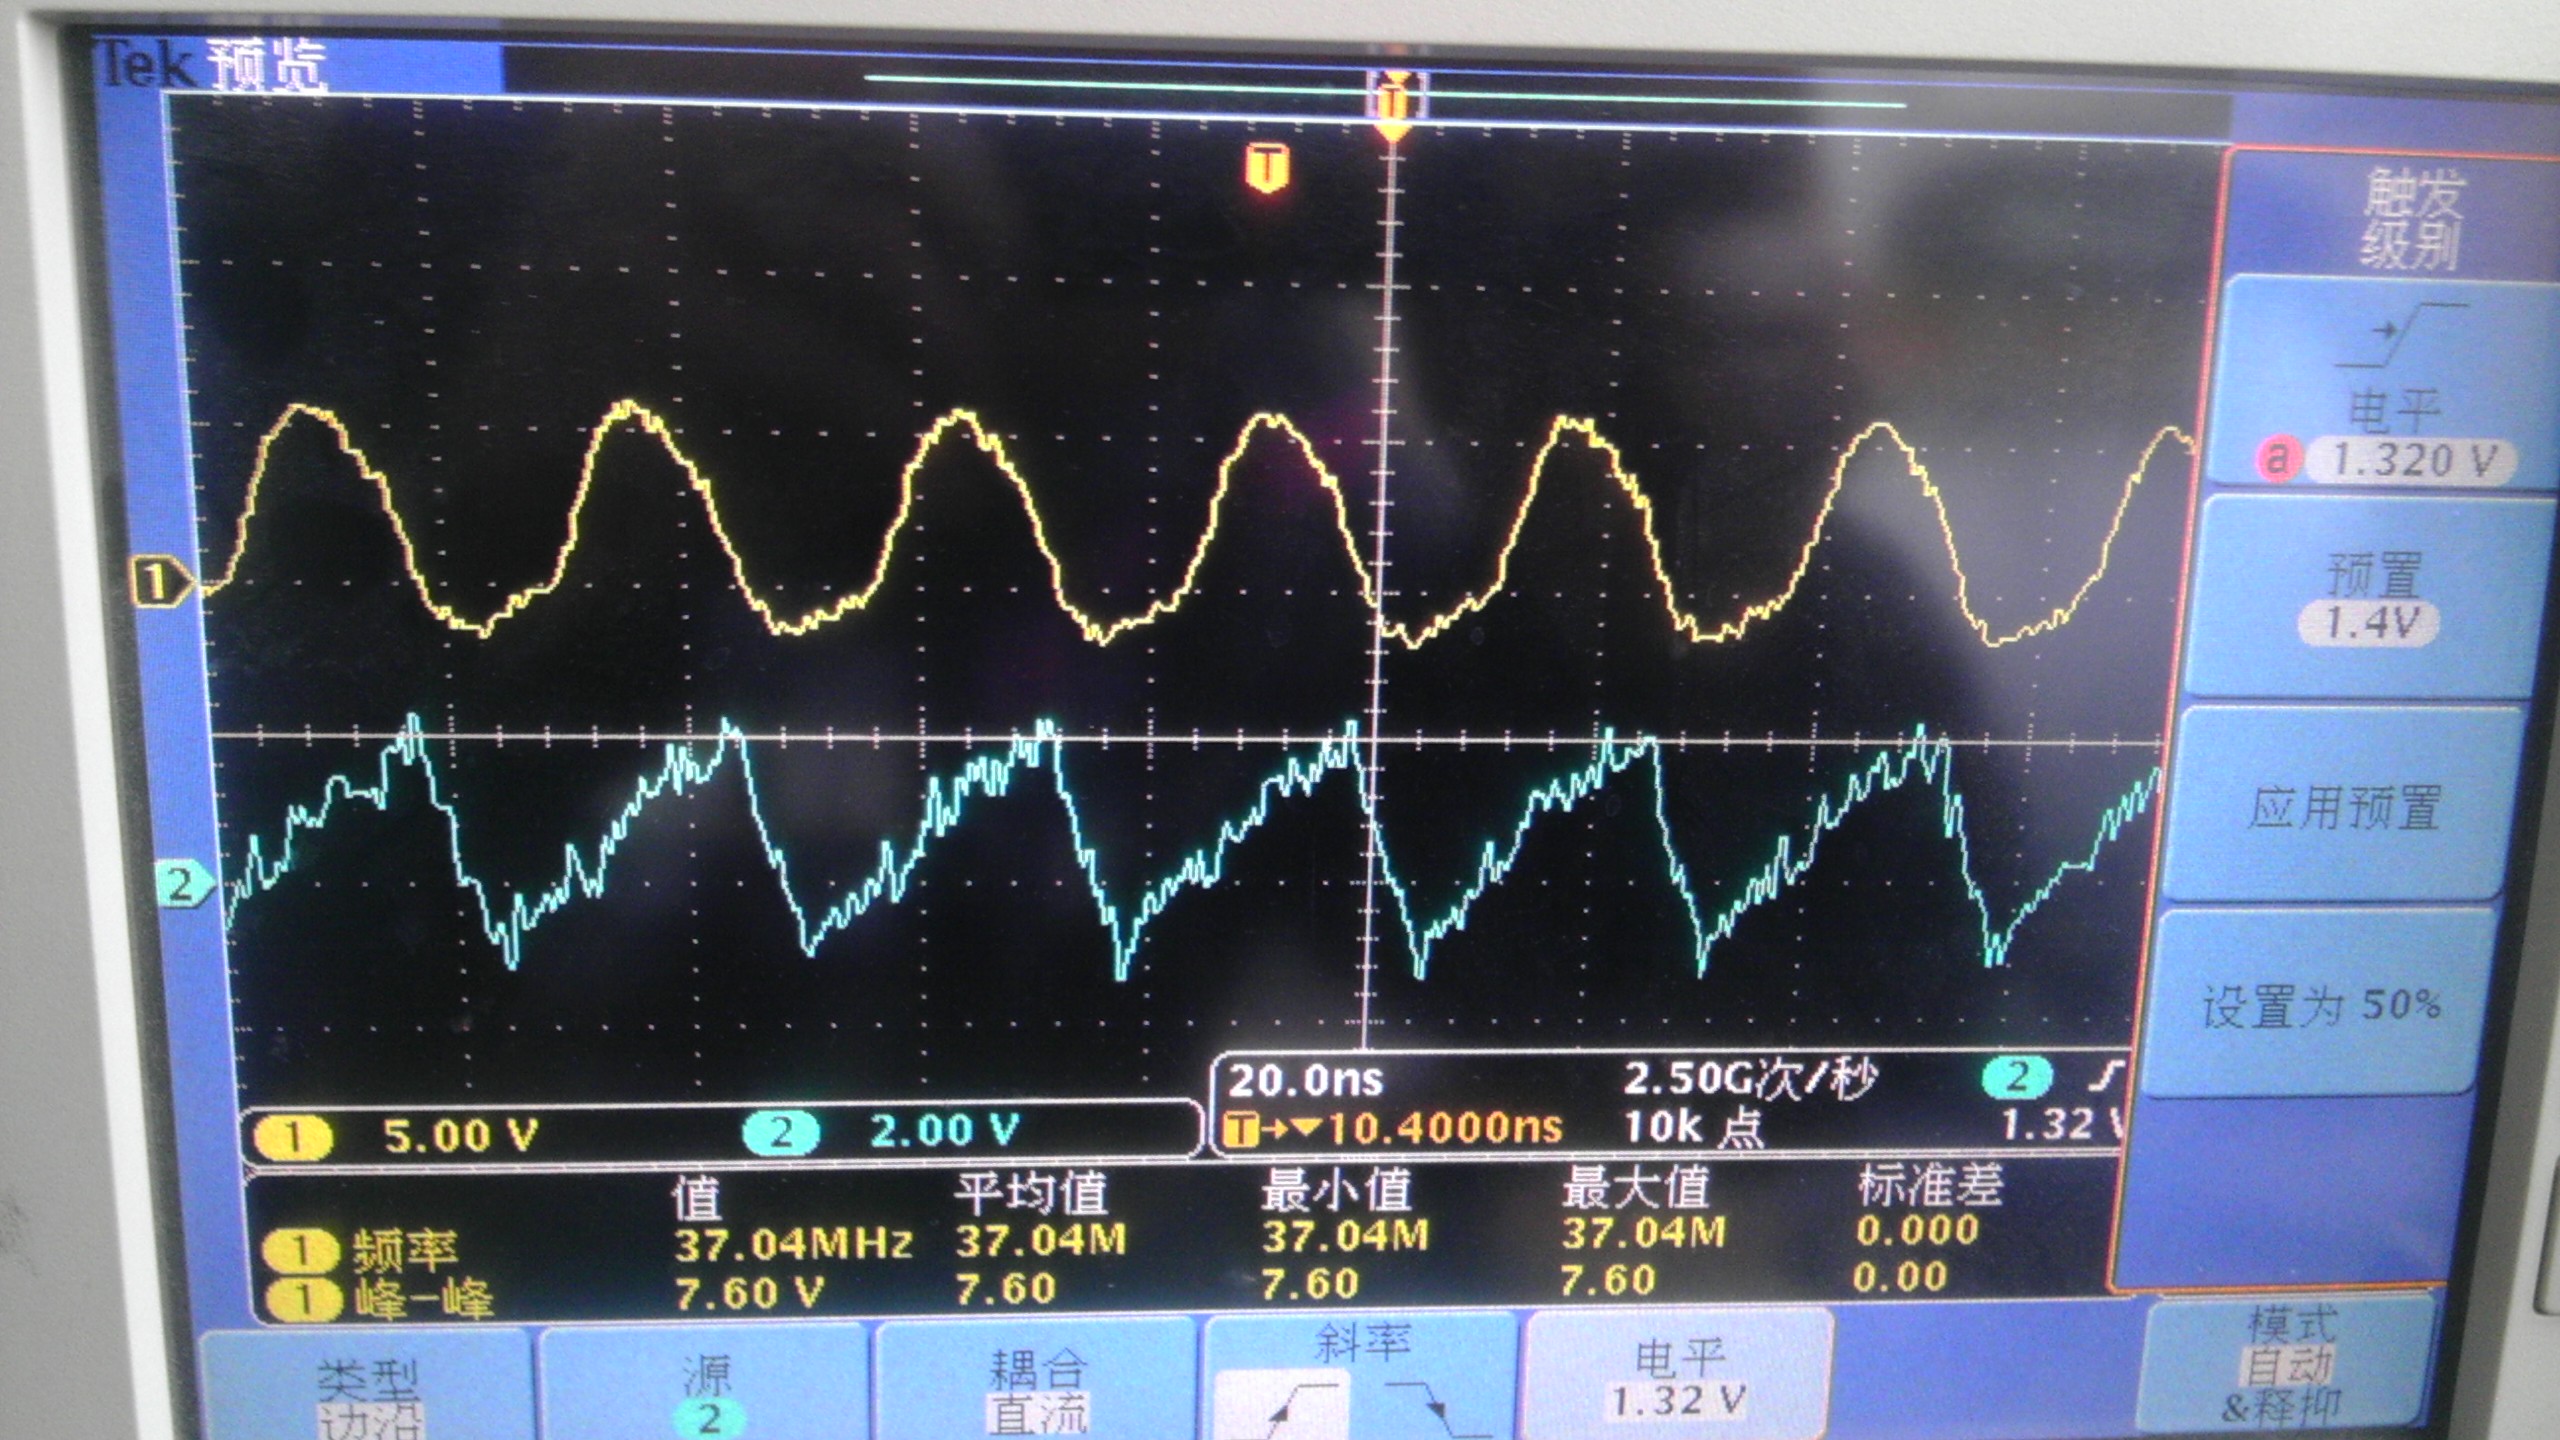Click the orange T trigger position marker on the graticule
This screenshot has height=1440, width=2560.
[x=1267, y=167]
